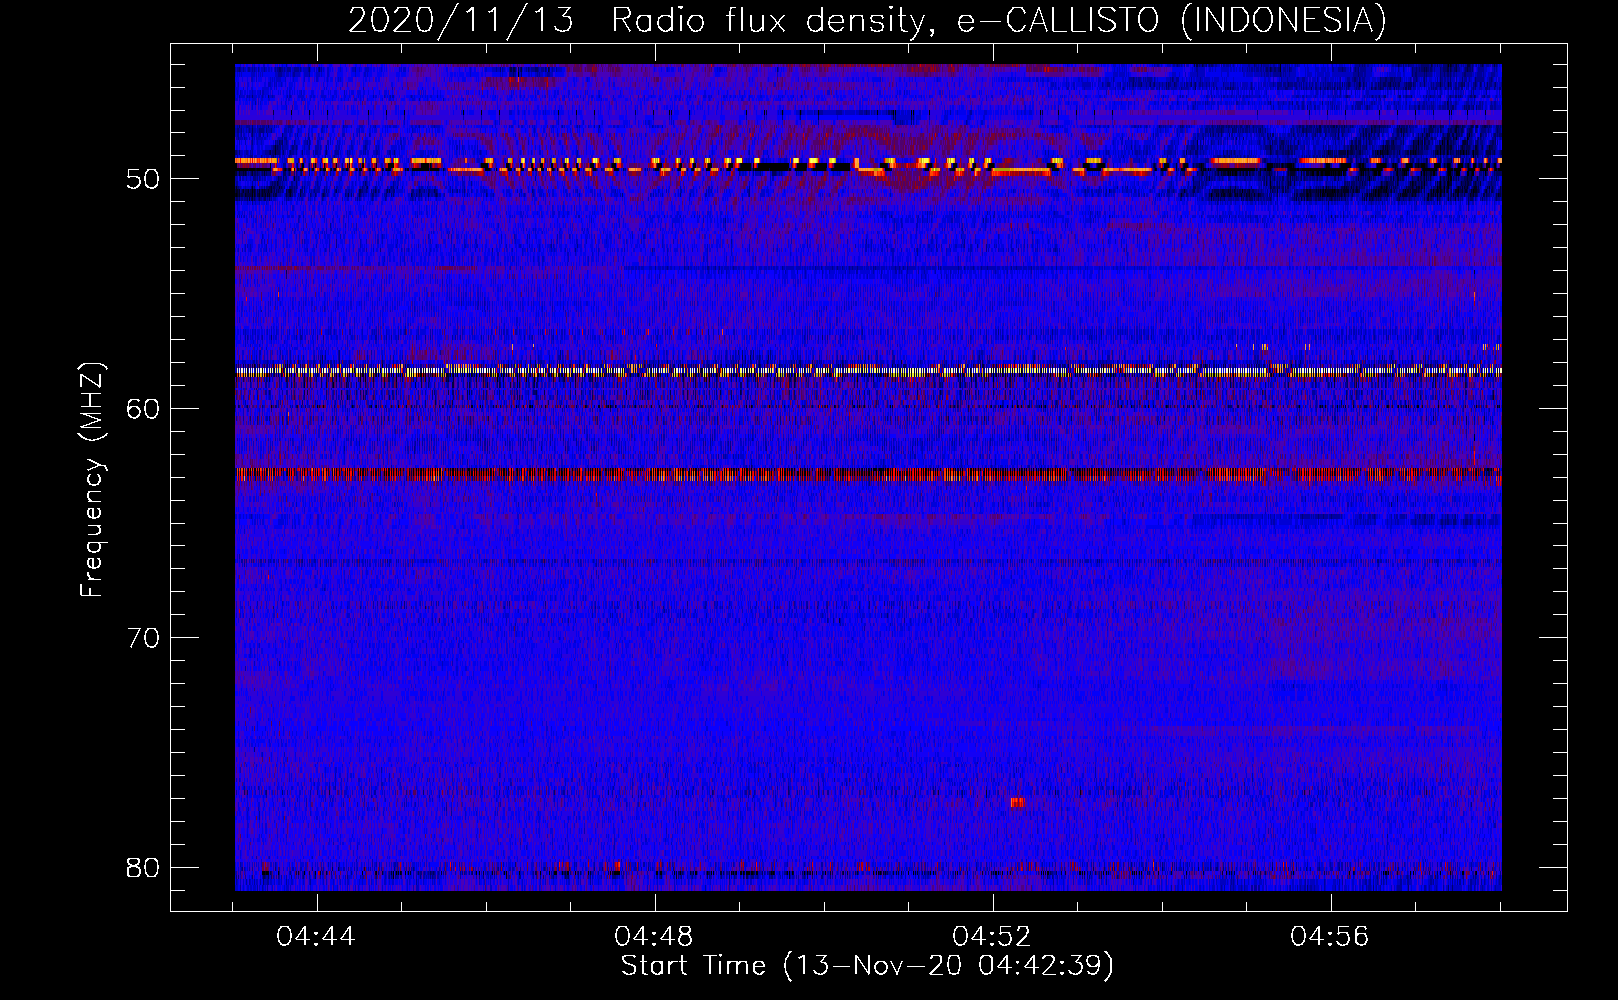Click the 80 frequency tick label
Image resolution: width=1618 pixels, height=1000 pixels.
pyautogui.click(x=143, y=867)
